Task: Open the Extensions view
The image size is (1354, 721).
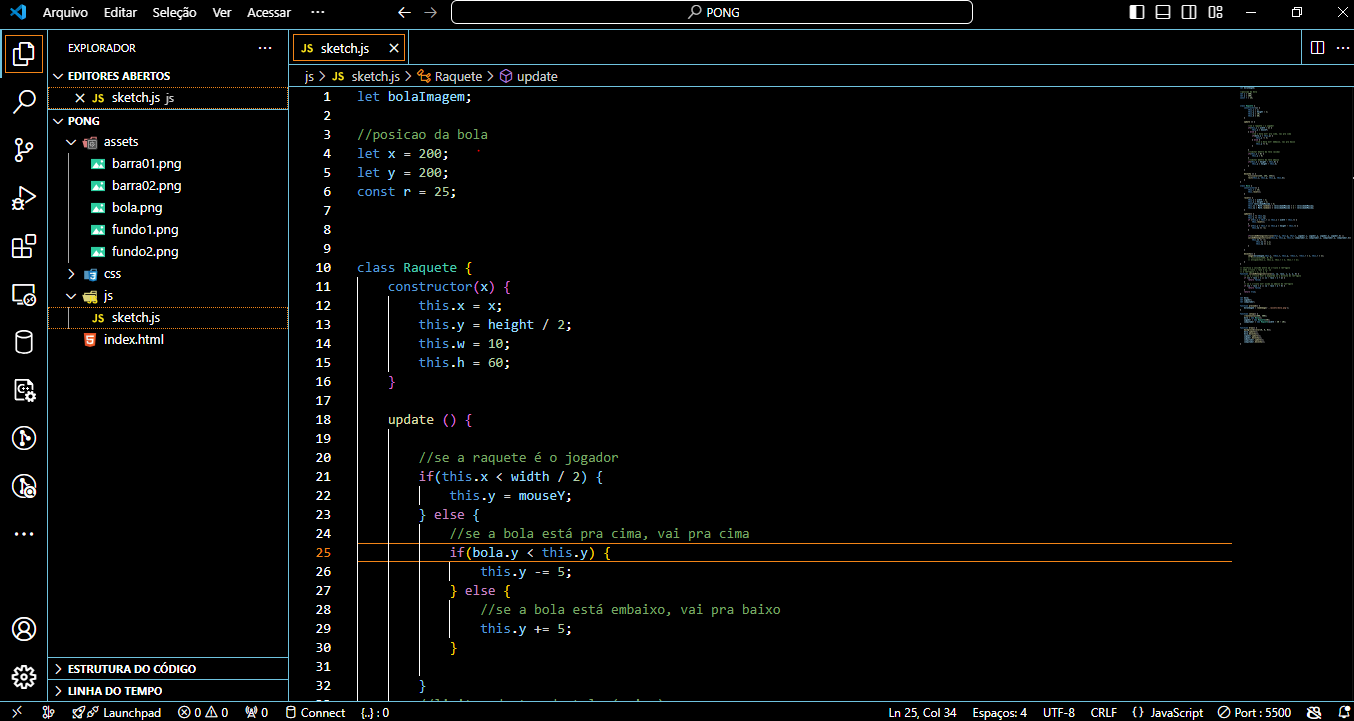Action: [x=24, y=246]
